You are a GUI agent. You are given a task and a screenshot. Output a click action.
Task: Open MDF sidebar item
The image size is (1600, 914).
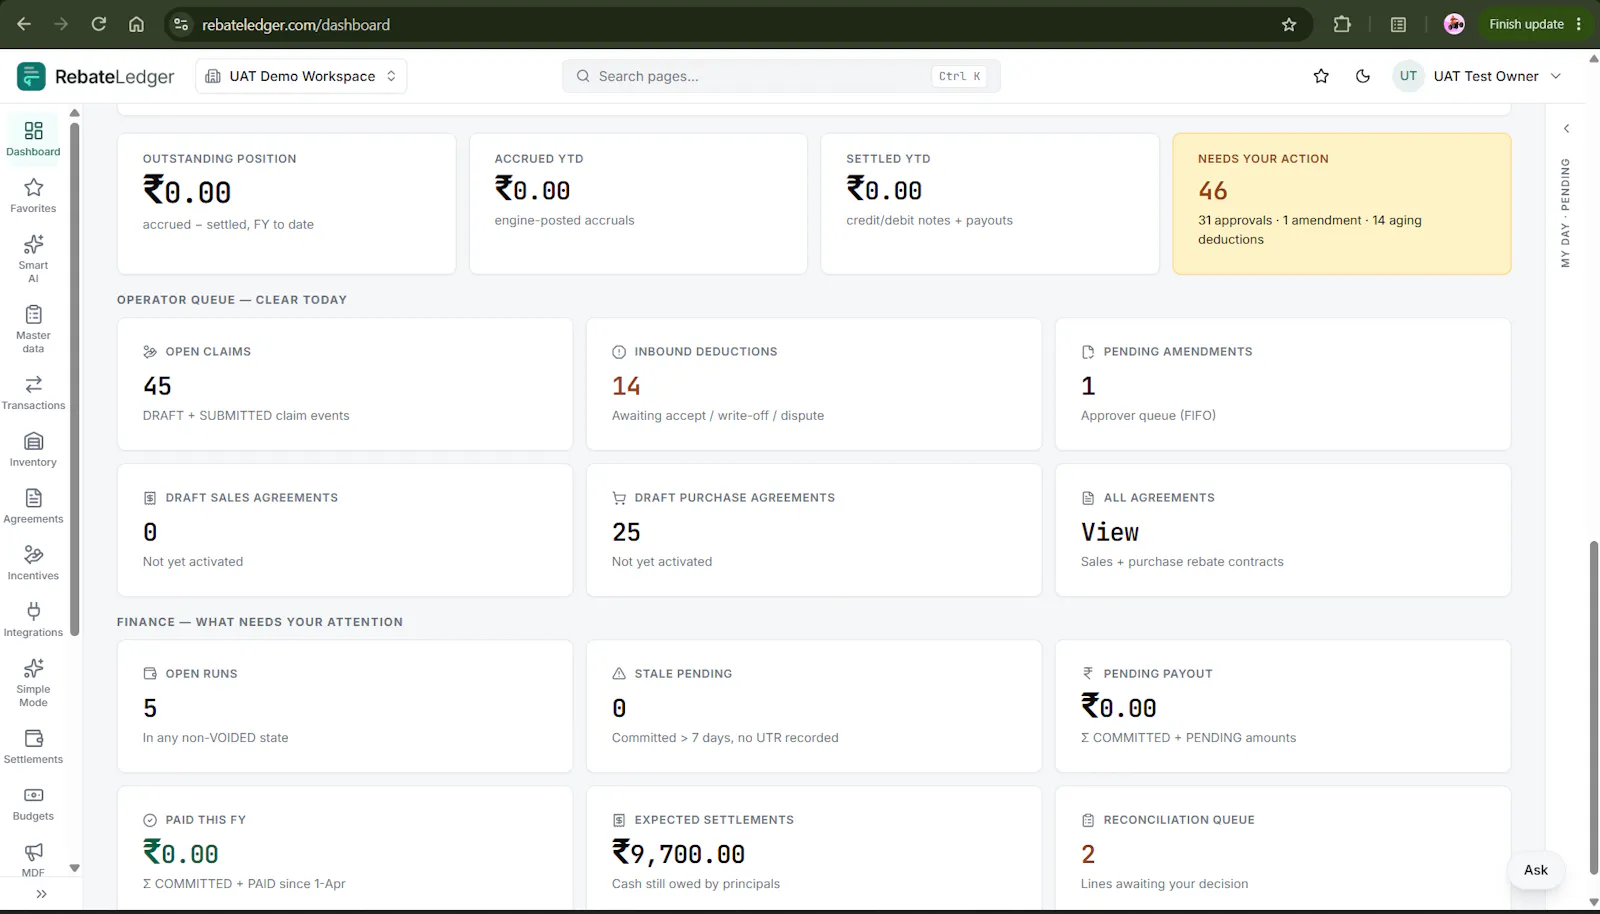click(33, 859)
